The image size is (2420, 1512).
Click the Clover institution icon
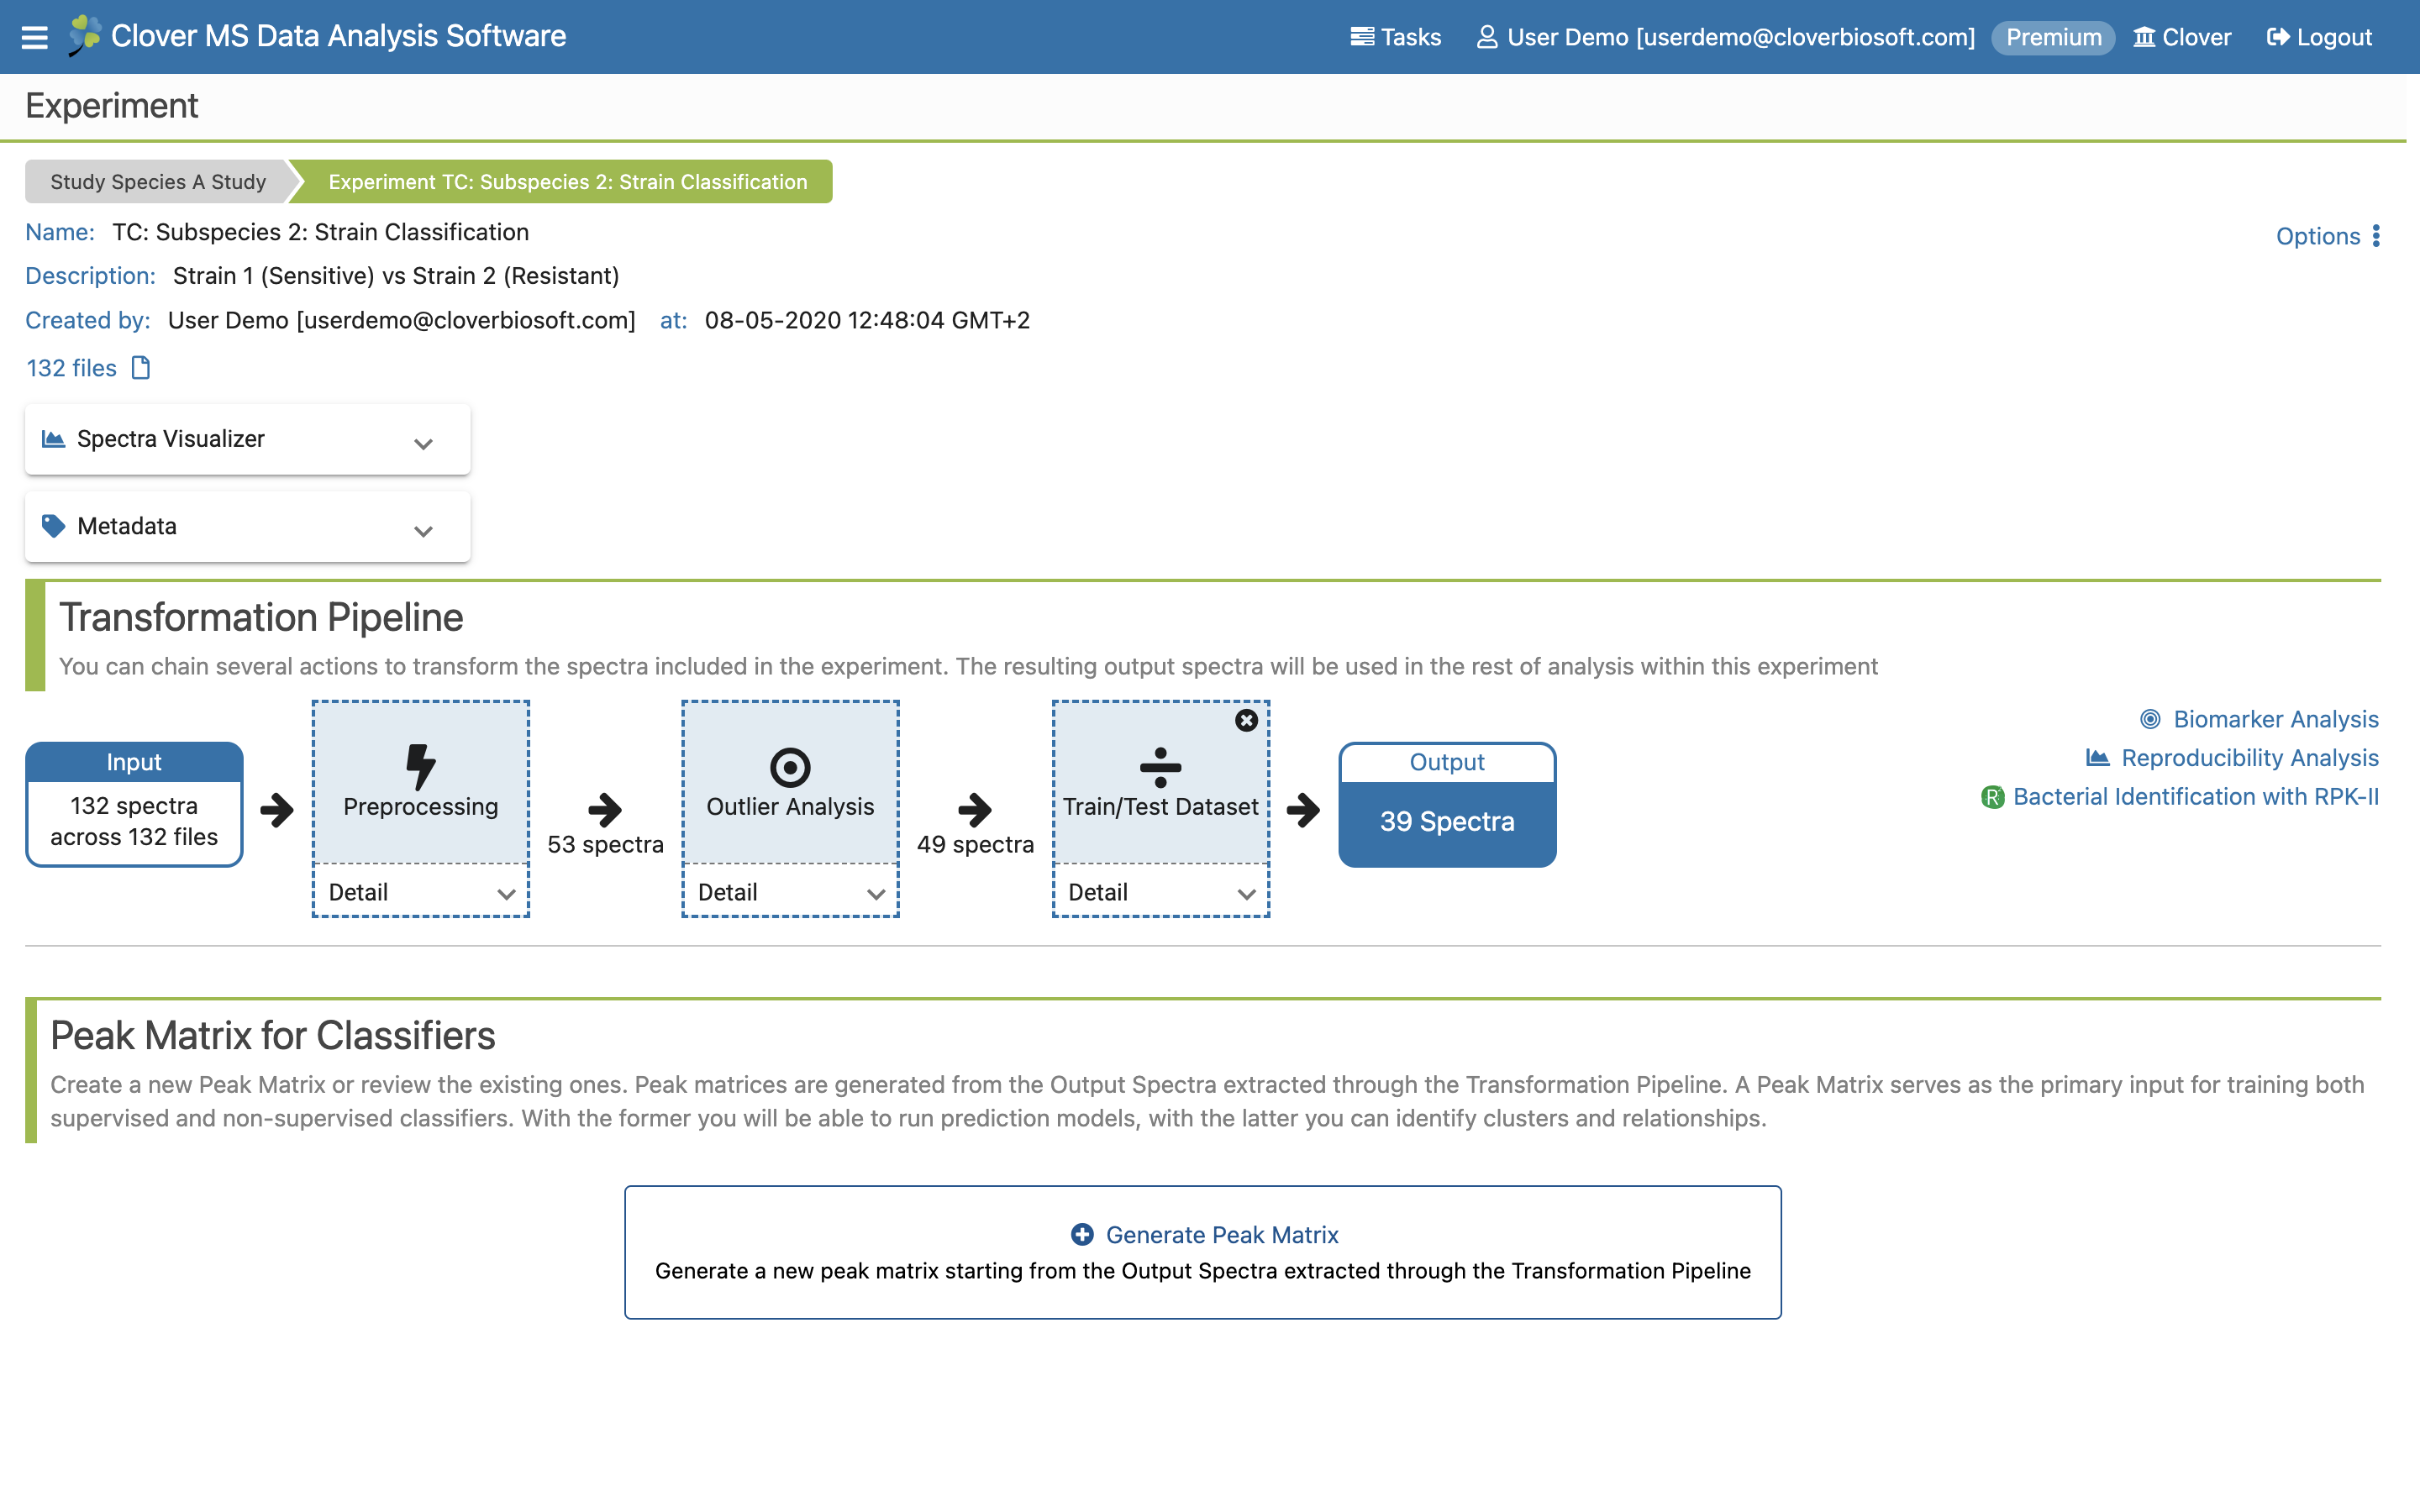click(2144, 37)
